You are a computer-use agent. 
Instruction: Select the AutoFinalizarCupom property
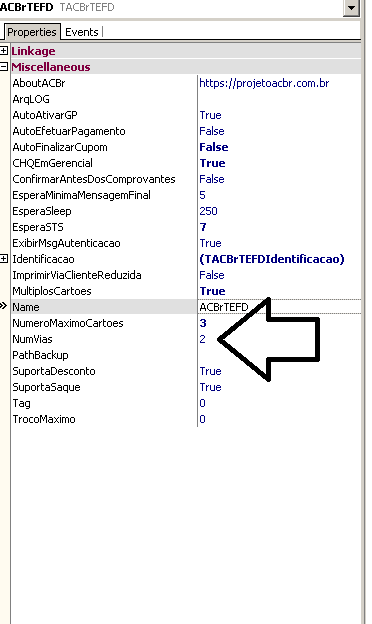coord(60,147)
